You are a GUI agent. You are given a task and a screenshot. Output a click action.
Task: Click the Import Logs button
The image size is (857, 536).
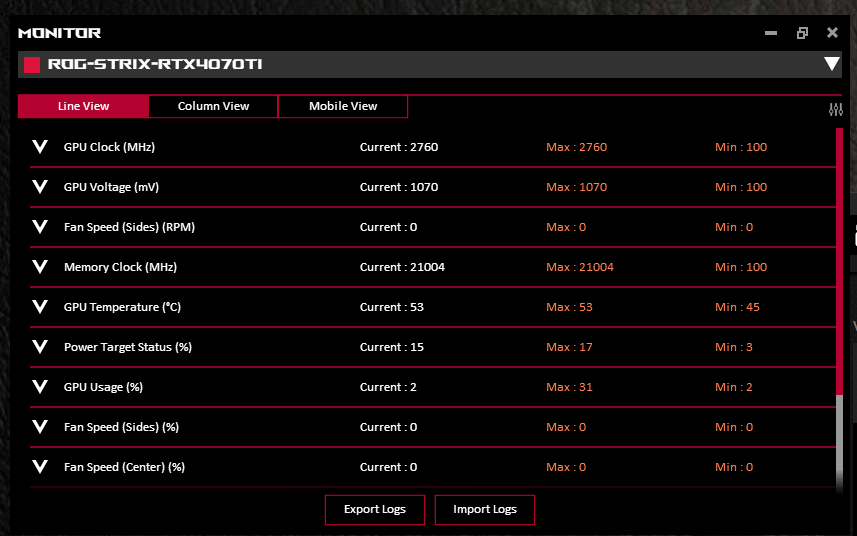485,509
